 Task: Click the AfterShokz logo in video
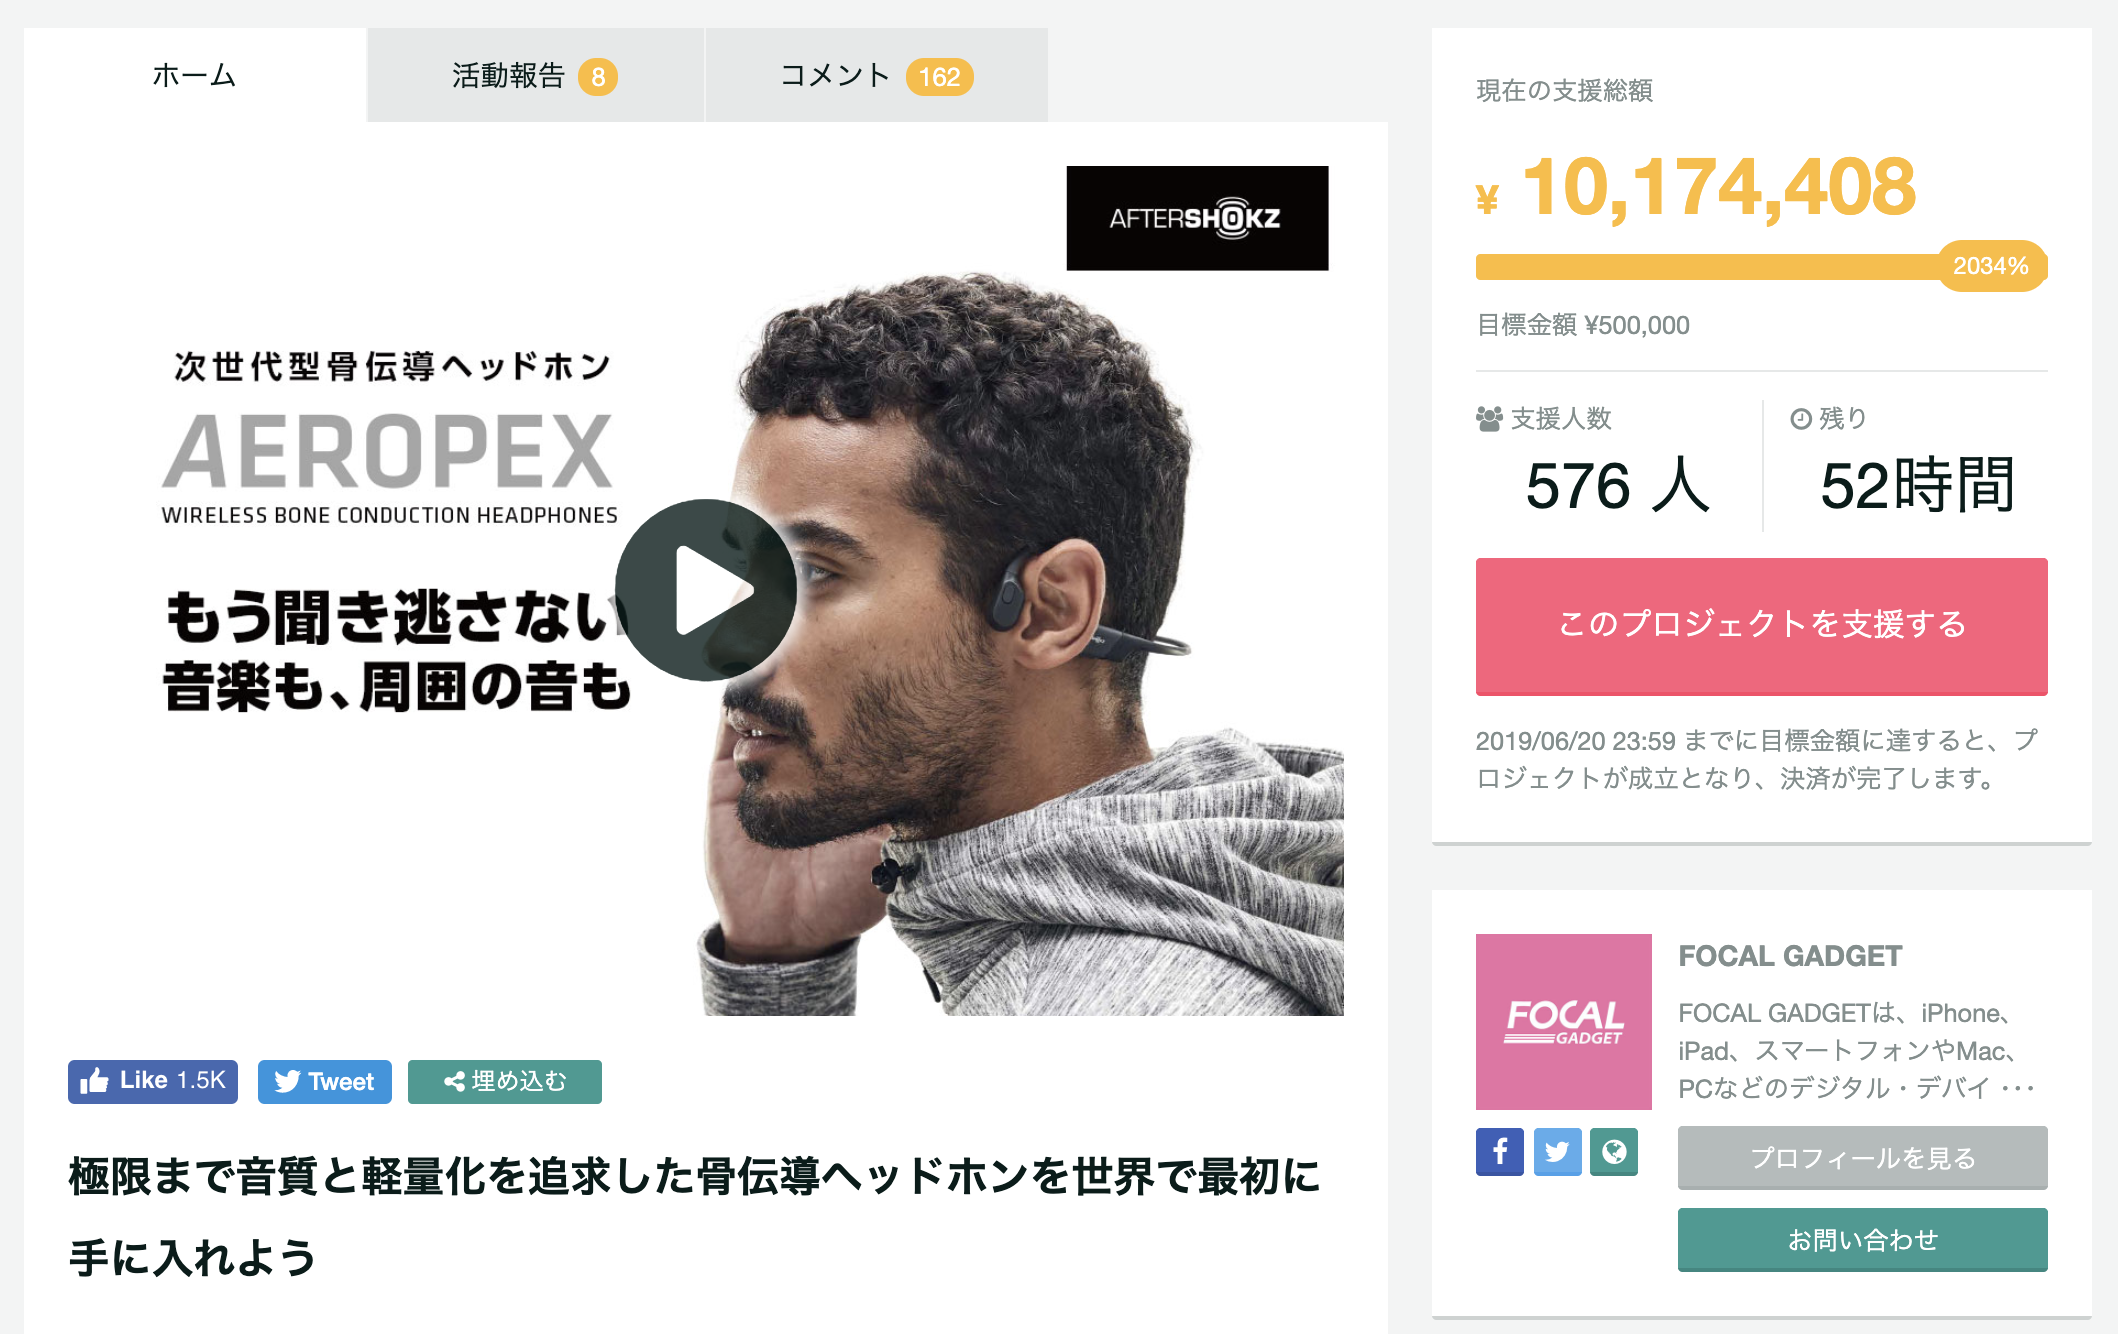coord(1197,218)
